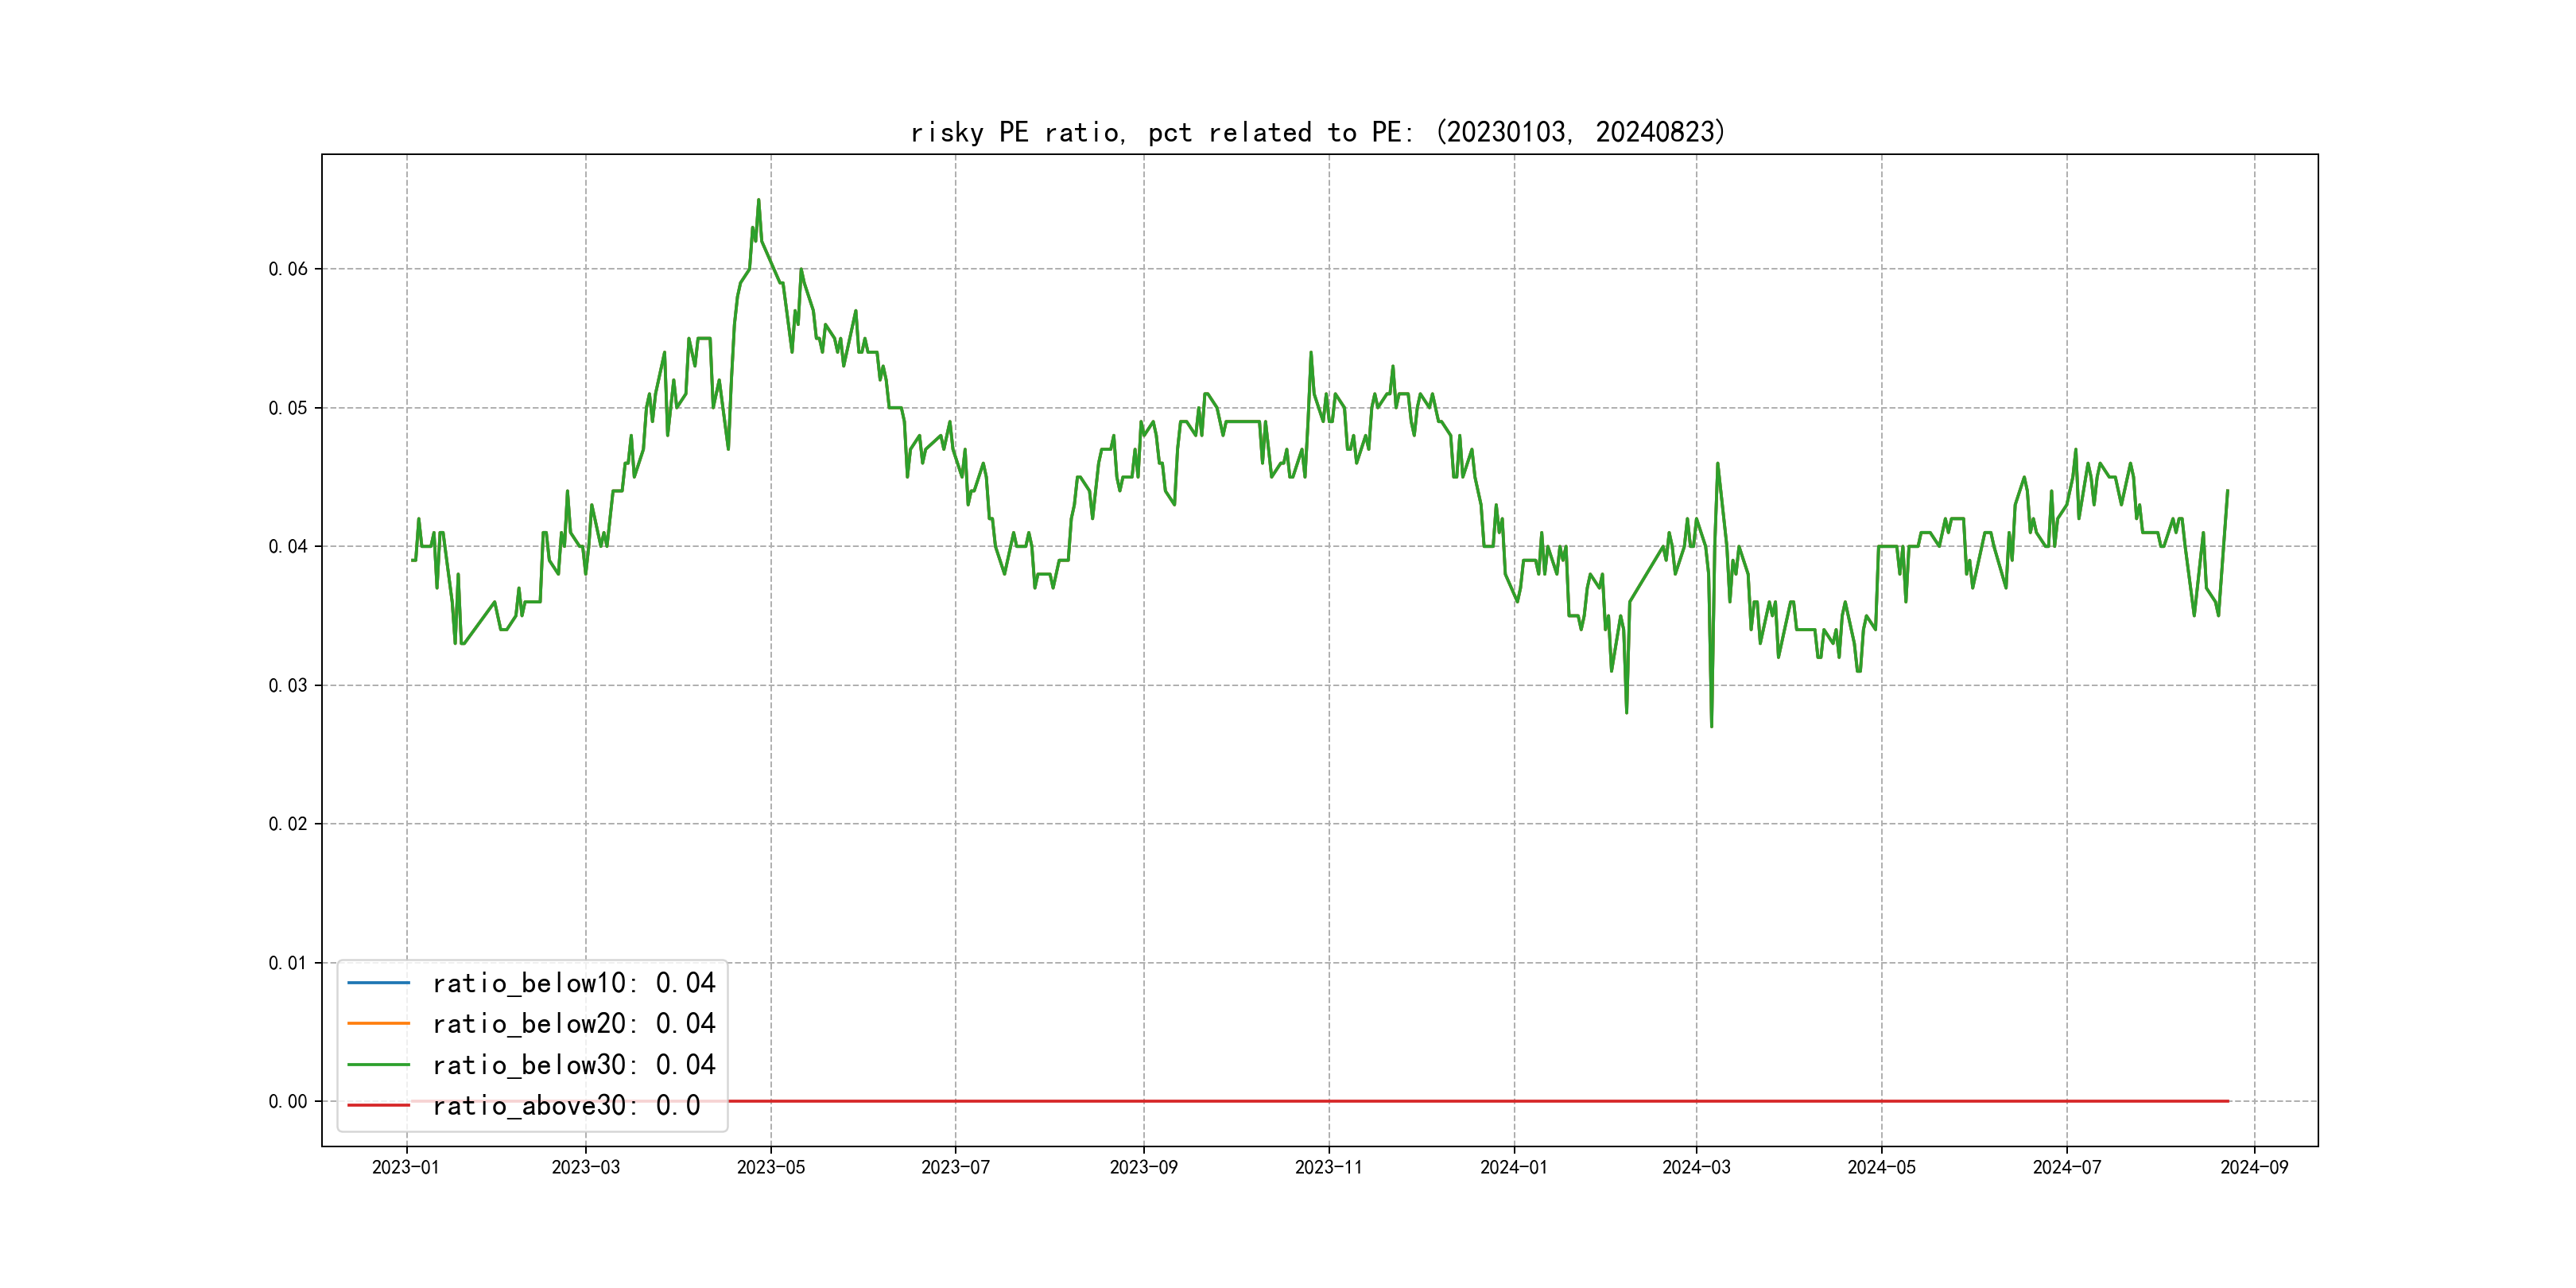This screenshot has height=1288, width=2576.
Task: Select the ratio_below30: 0.04 legend label
Action: tap(573, 1065)
